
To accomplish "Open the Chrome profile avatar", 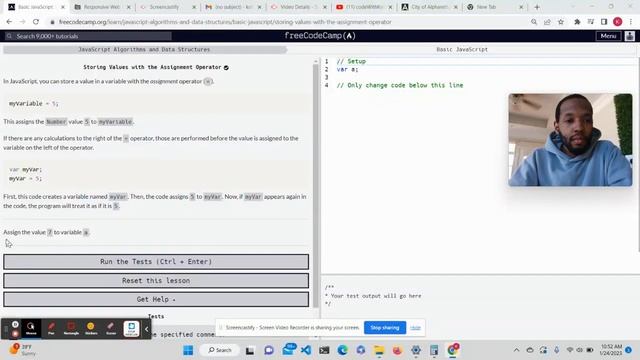I will click(618, 22).
